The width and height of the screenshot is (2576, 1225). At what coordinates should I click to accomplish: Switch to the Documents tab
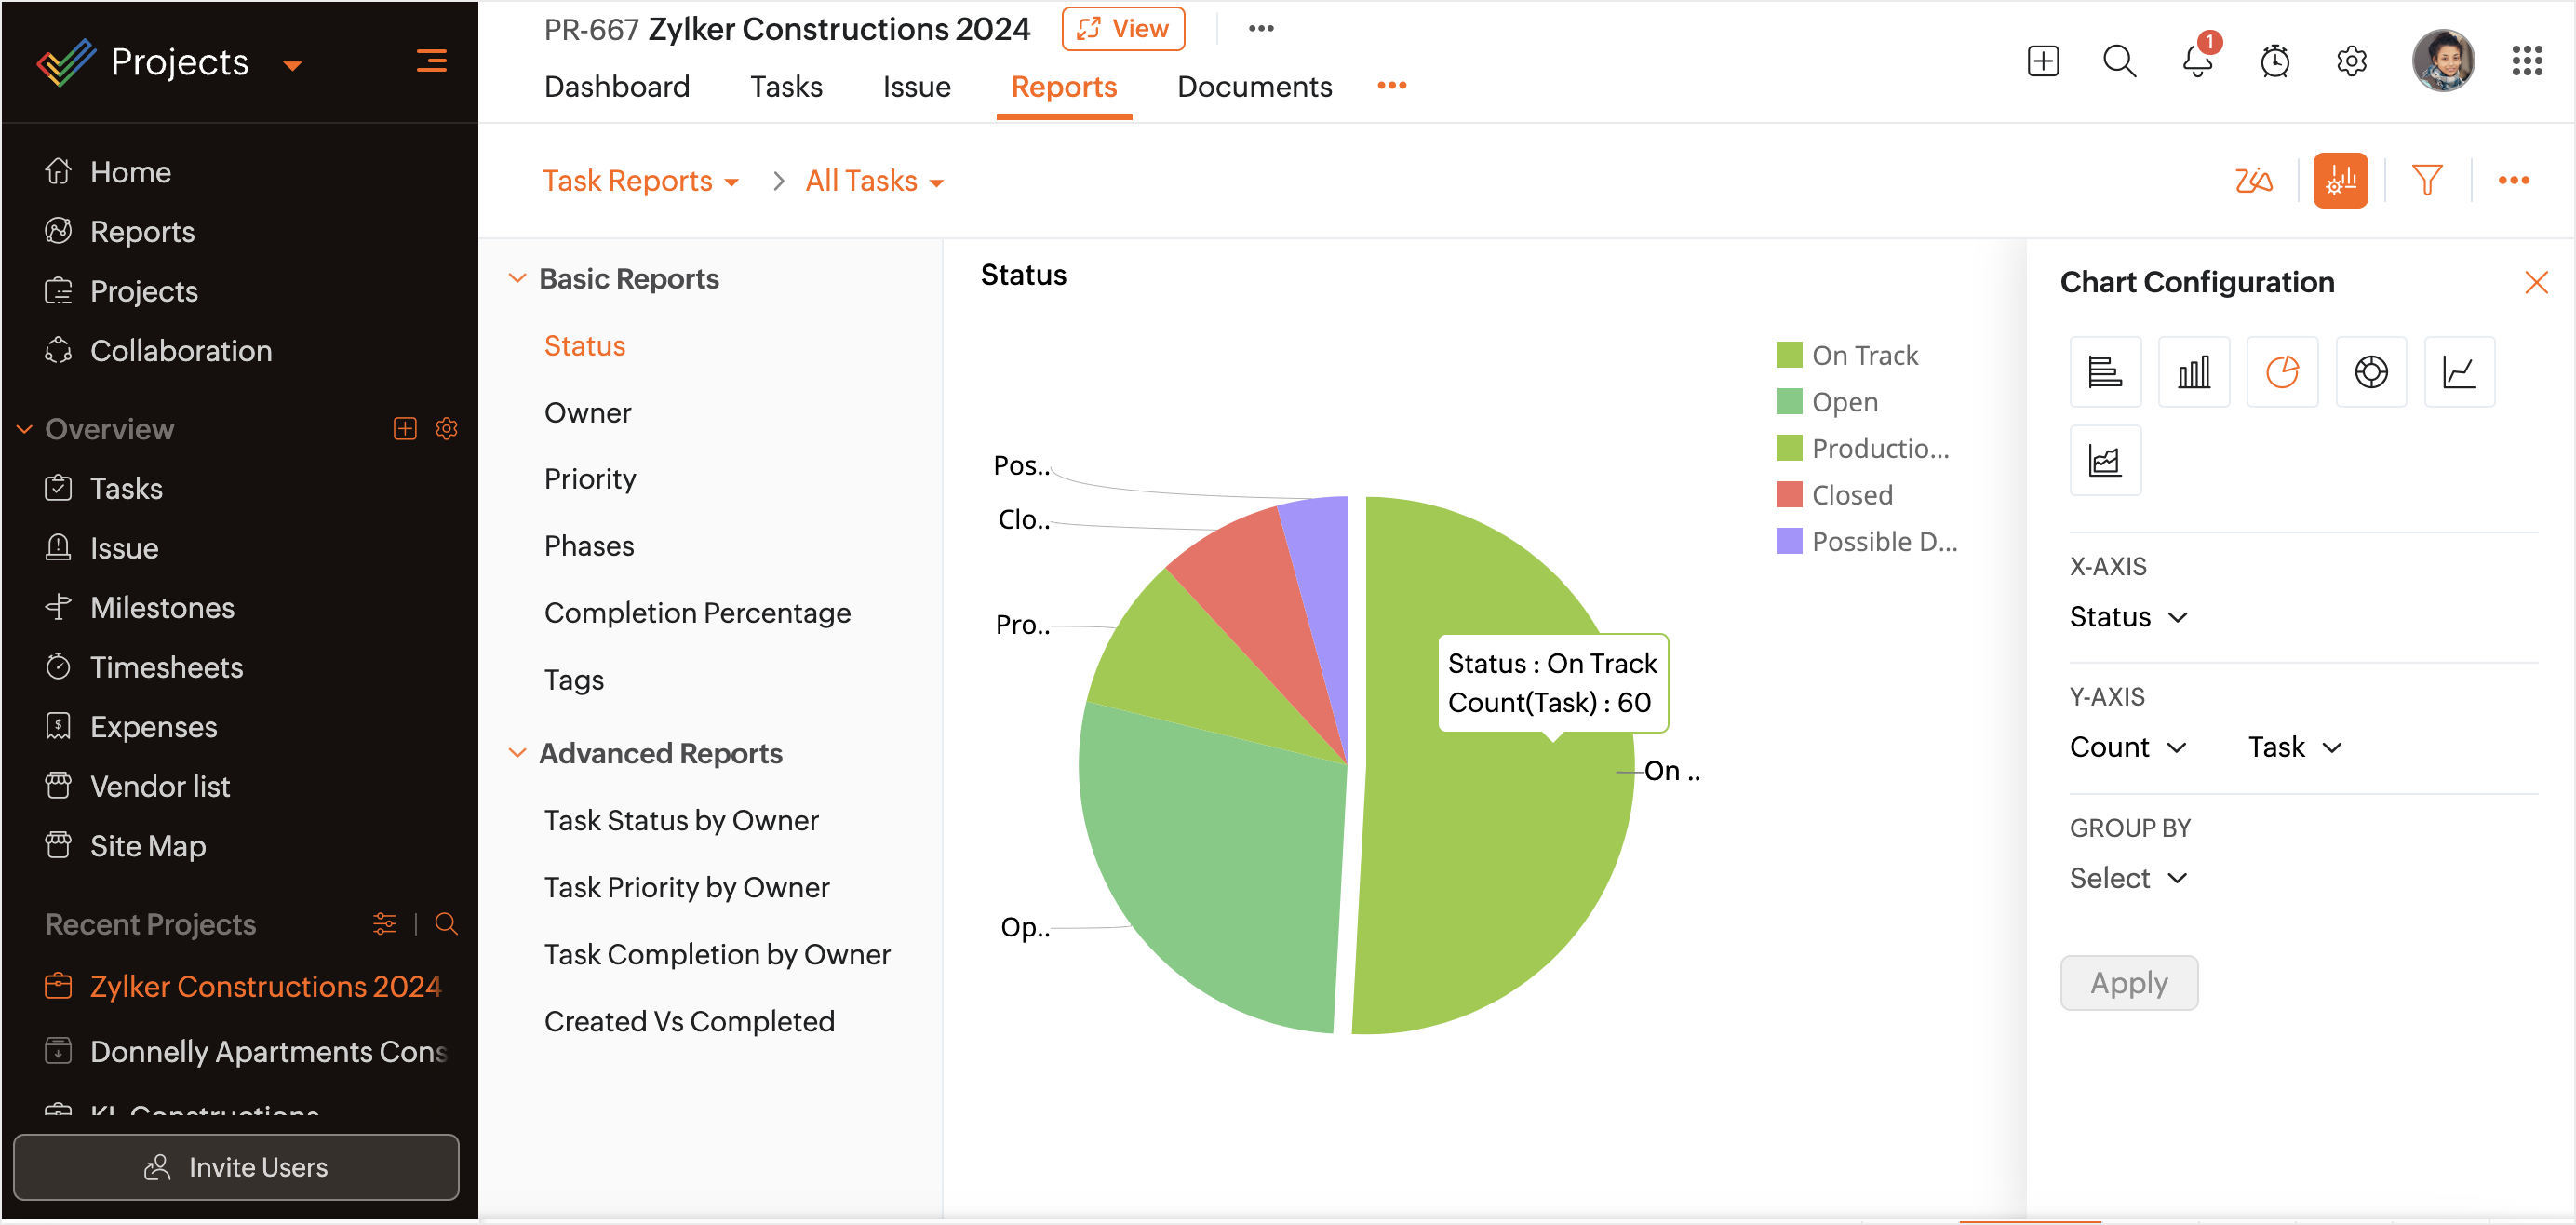point(1253,87)
